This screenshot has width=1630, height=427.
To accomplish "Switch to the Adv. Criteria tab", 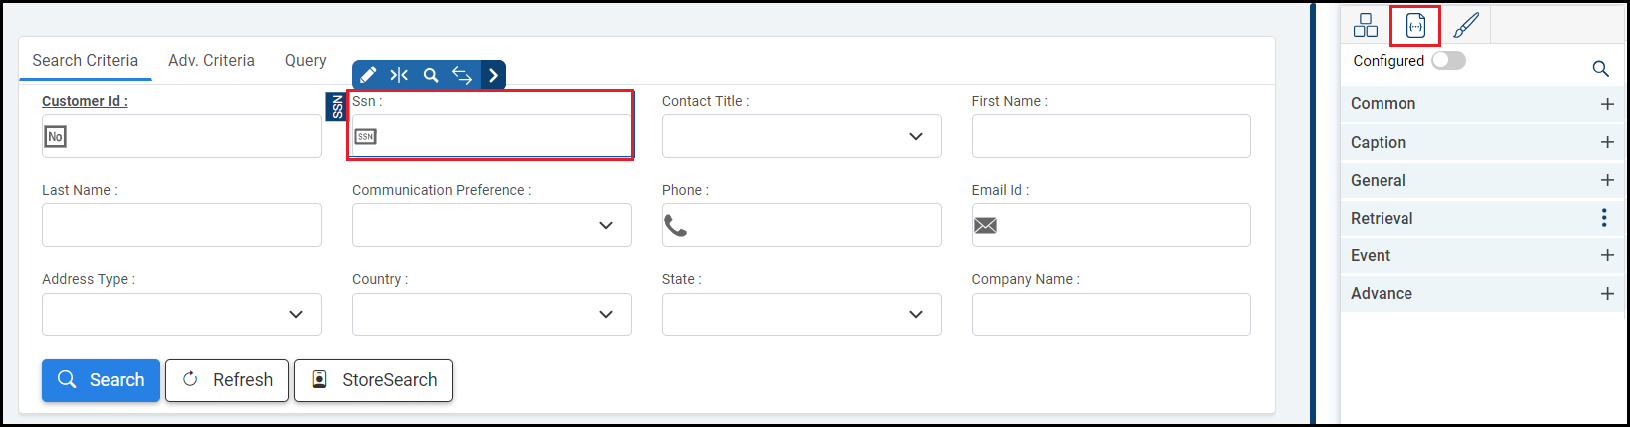I will coord(211,61).
